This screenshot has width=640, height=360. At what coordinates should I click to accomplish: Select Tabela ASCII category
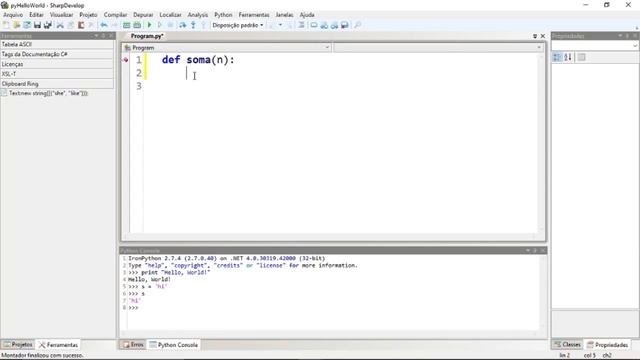click(x=57, y=44)
